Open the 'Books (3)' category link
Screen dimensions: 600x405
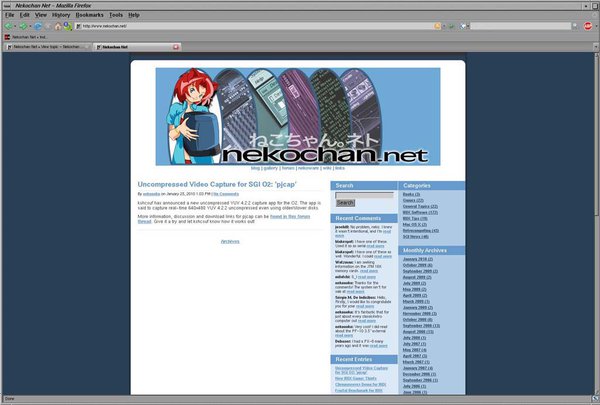click(x=411, y=194)
